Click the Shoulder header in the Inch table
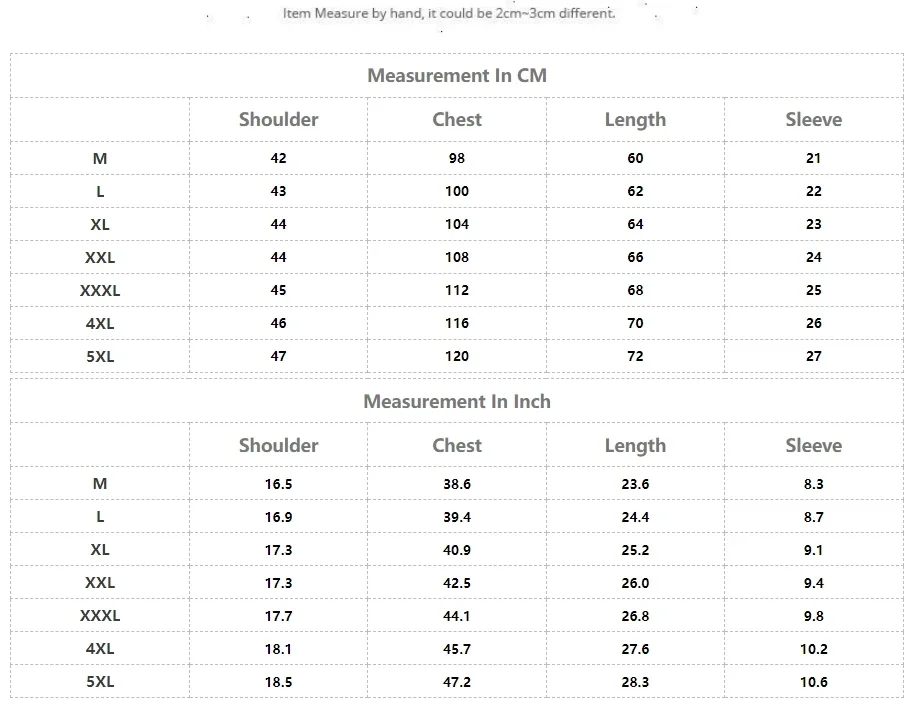 point(278,445)
